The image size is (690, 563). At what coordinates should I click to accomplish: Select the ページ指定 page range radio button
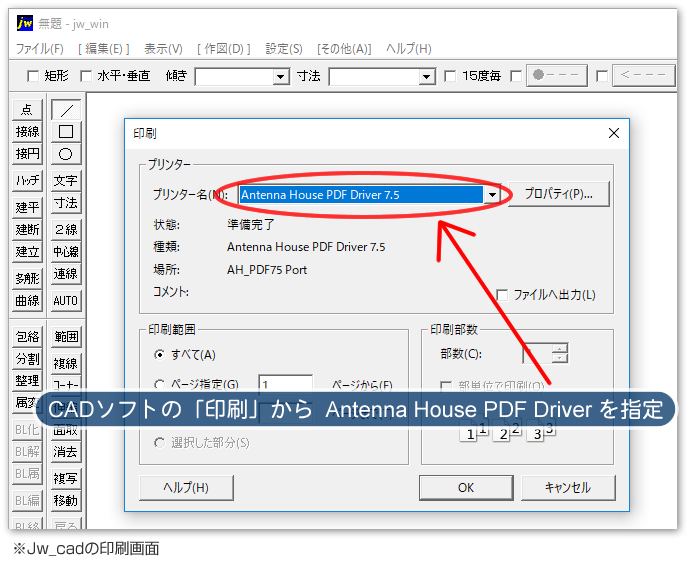tap(160, 385)
